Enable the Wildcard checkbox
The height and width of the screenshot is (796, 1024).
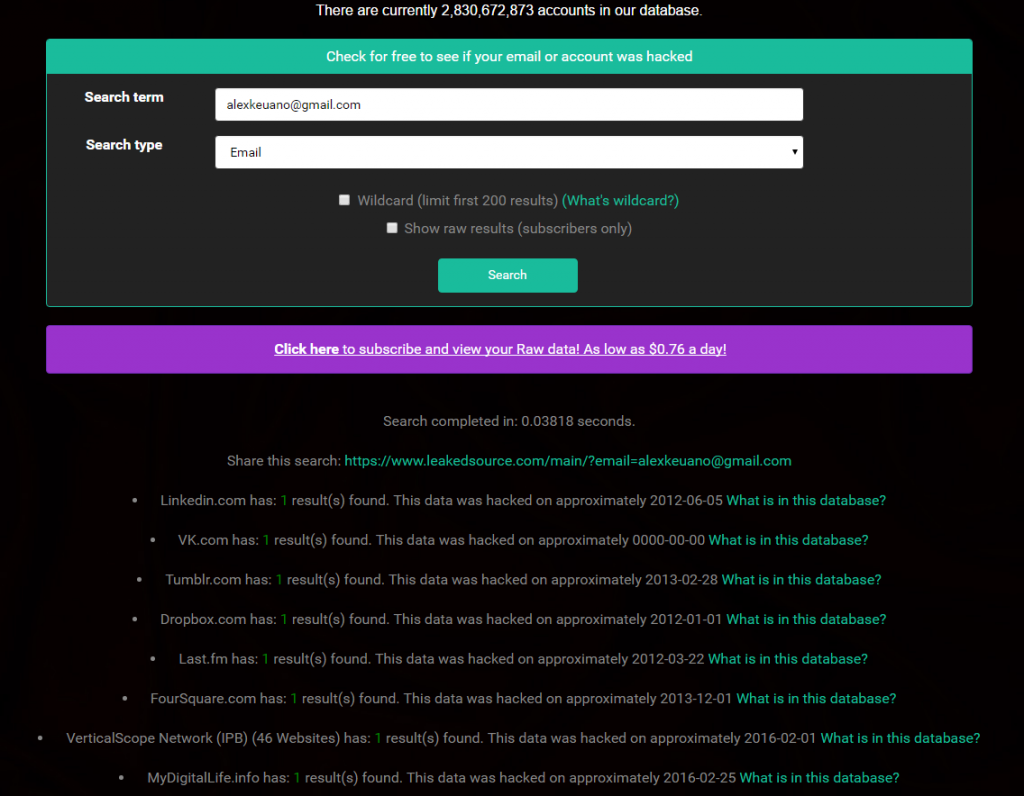(344, 200)
